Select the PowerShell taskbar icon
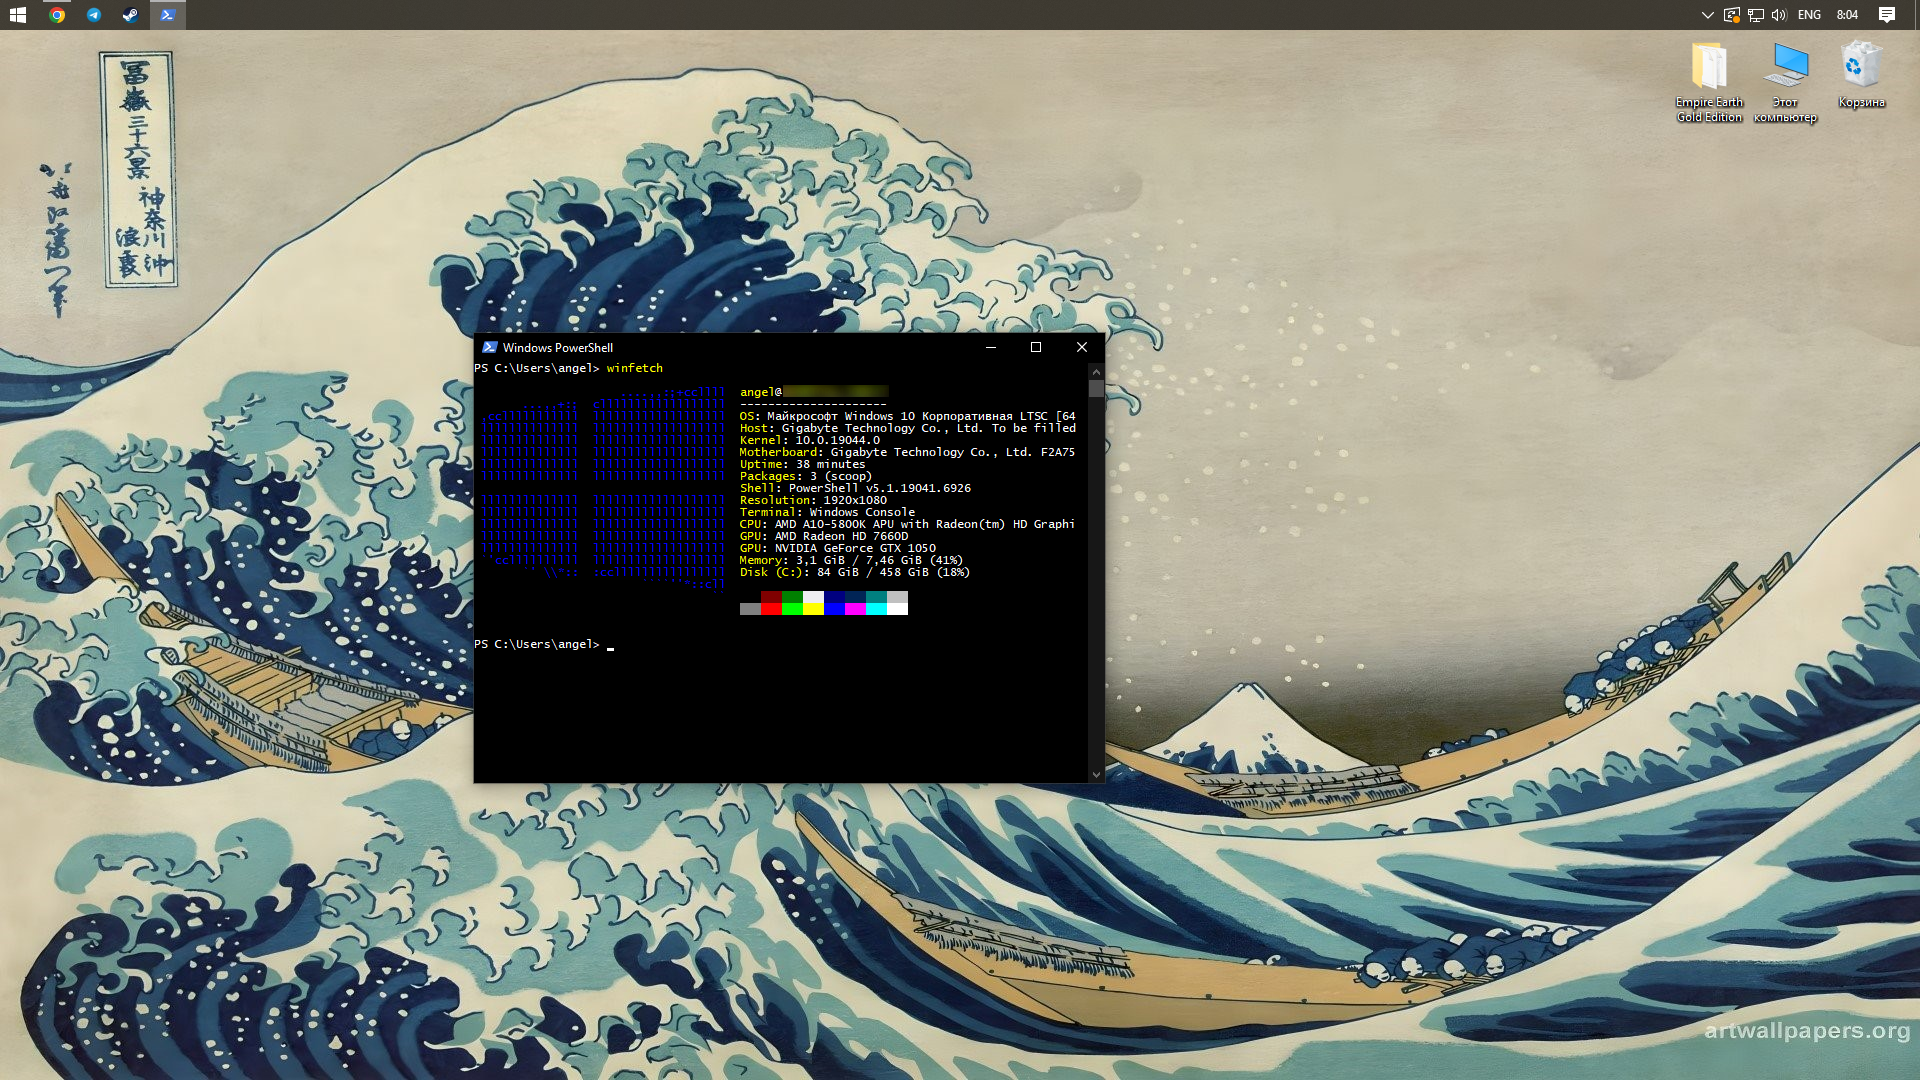 click(168, 15)
